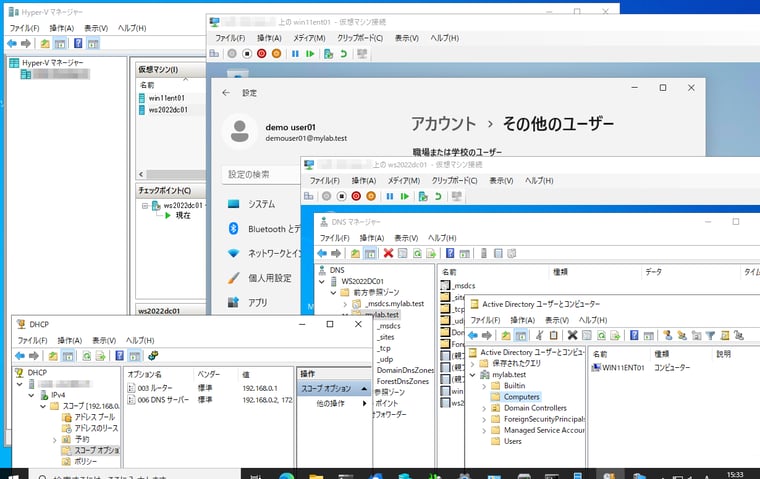Click orange save icon in win11ent01 VM toolbar
Image resolution: width=760 pixels, height=479 pixels.
click(277, 54)
